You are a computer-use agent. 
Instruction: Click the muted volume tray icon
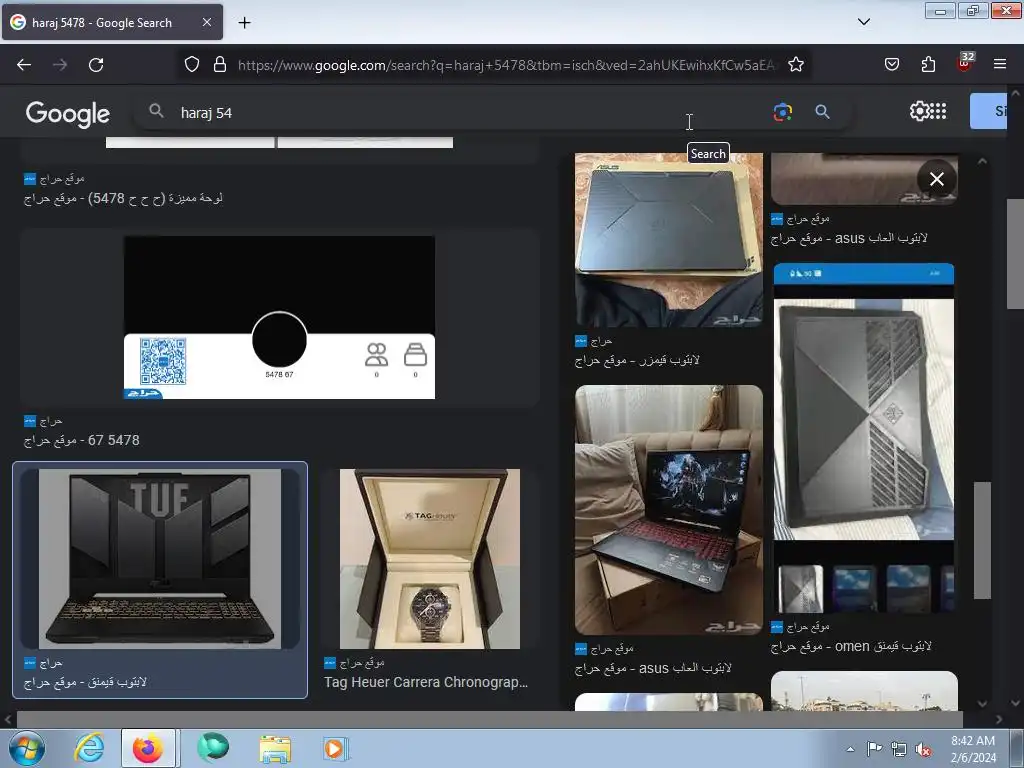tap(923, 749)
